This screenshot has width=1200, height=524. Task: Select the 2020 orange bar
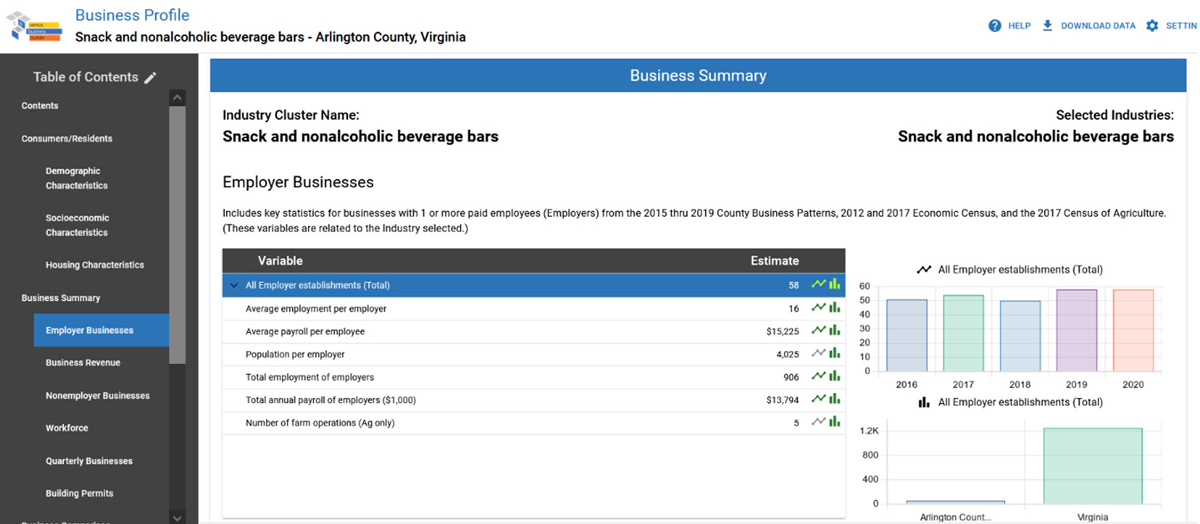[1134, 331]
